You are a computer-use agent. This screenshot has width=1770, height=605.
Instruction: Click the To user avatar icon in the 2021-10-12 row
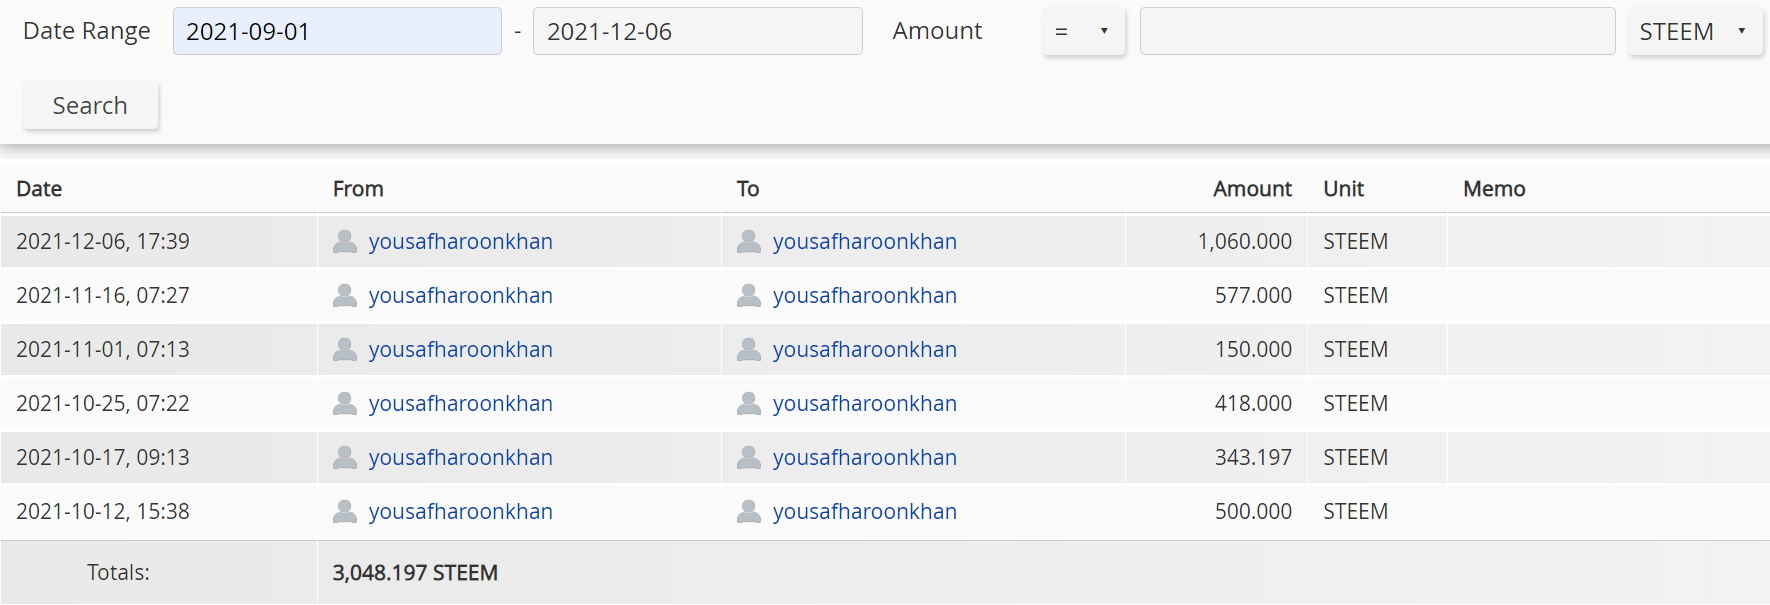click(749, 511)
